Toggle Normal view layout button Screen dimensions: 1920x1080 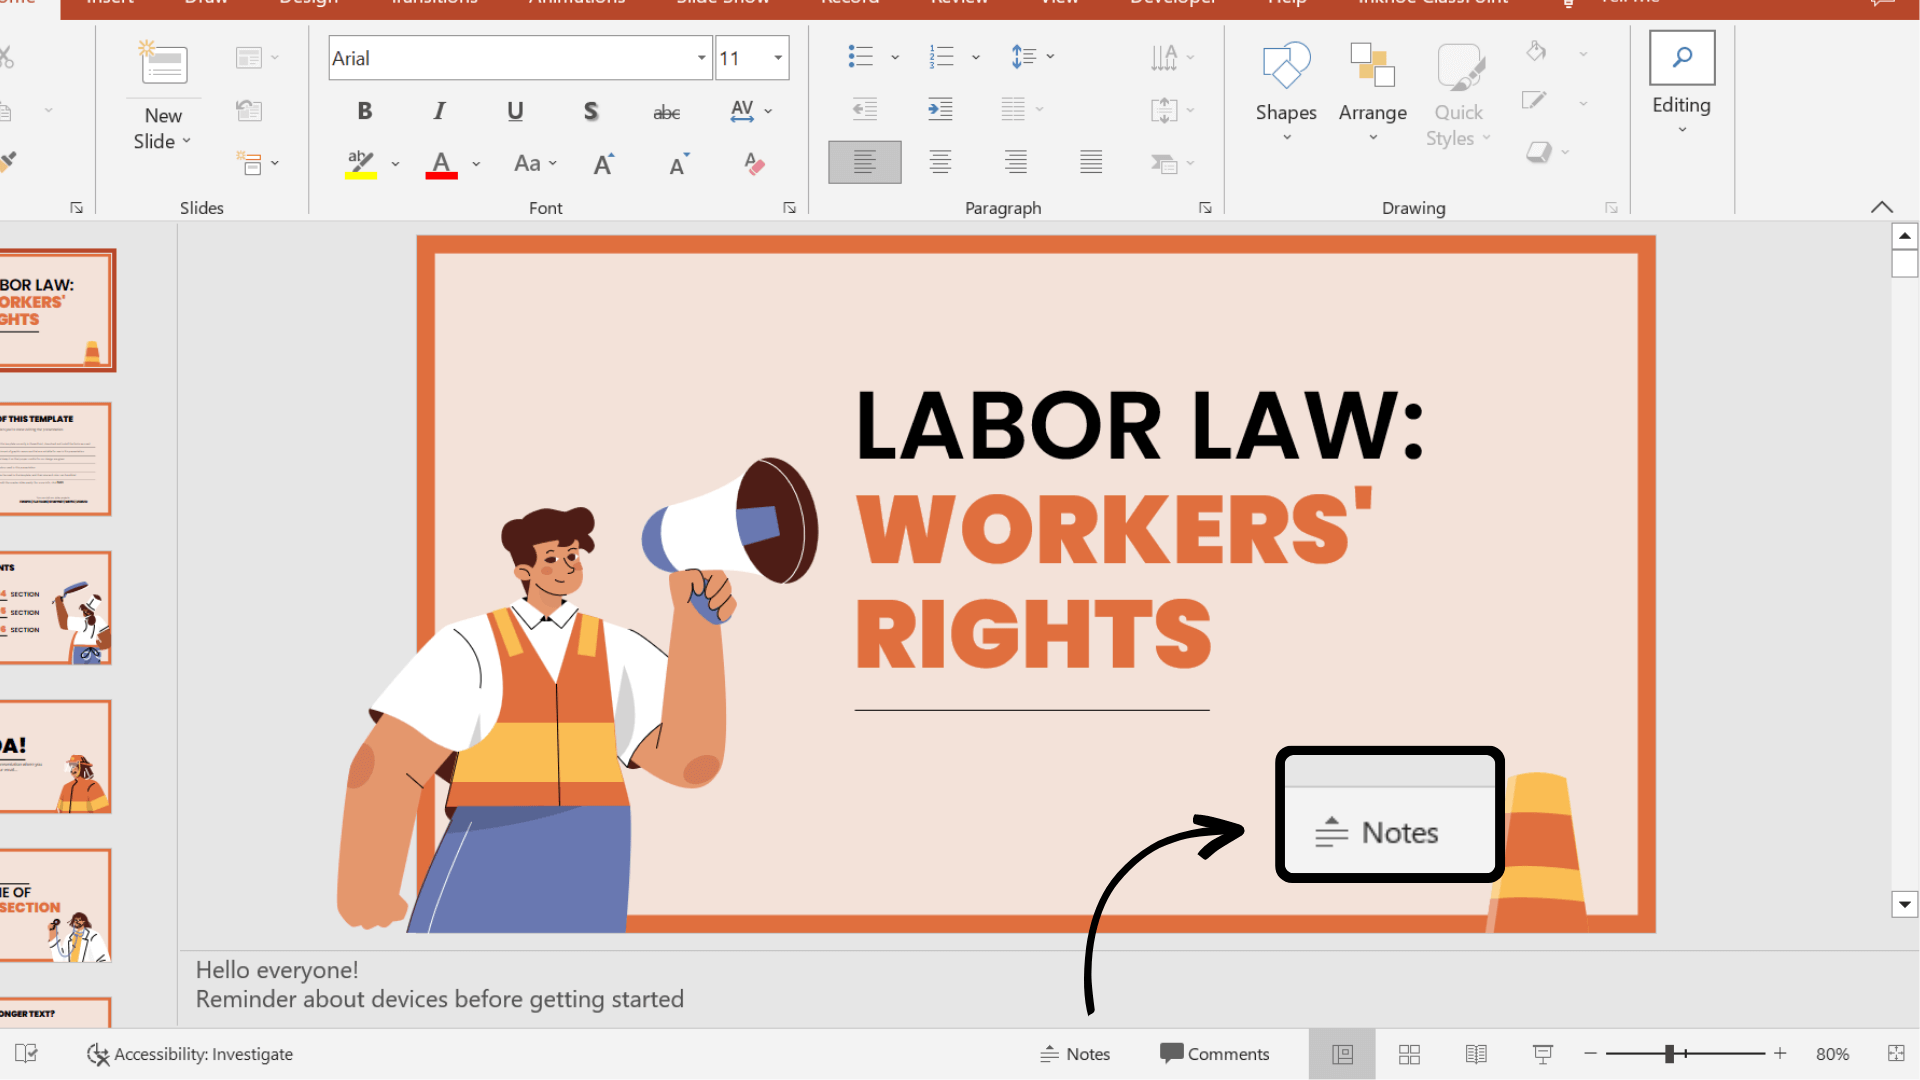coord(1342,1054)
